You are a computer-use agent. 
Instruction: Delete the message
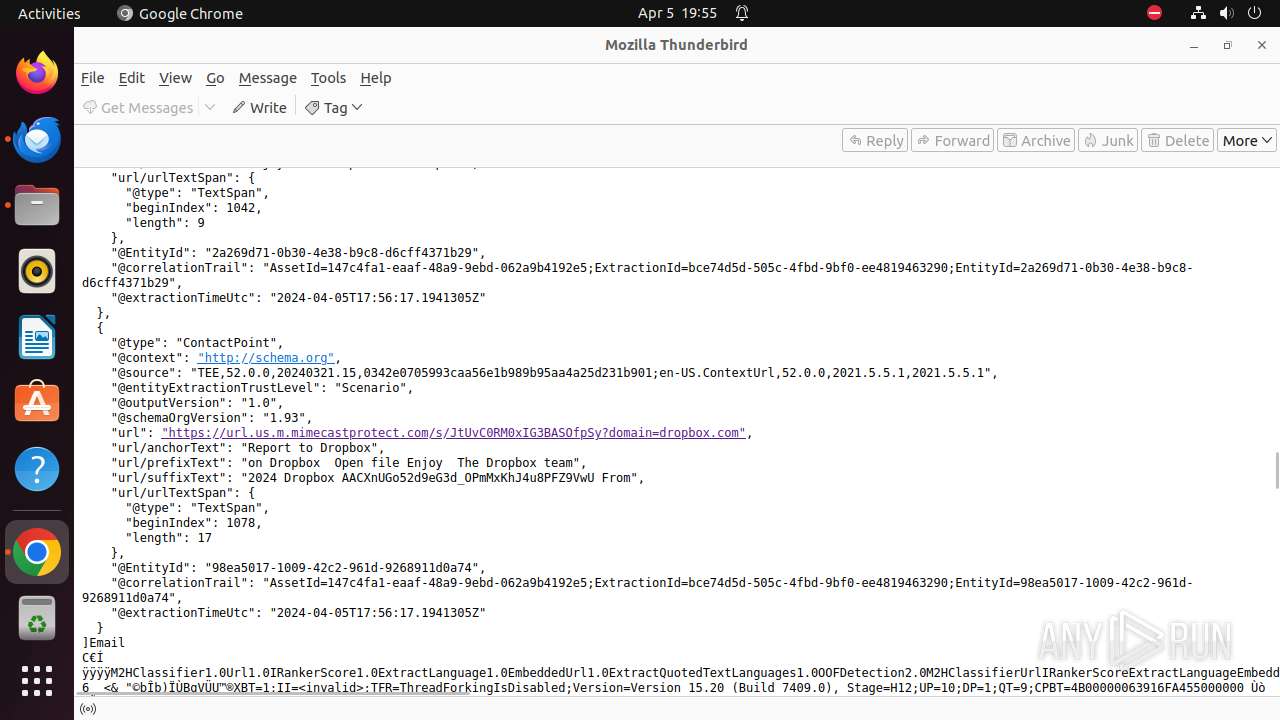pyautogui.click(x=1178, y=141)
